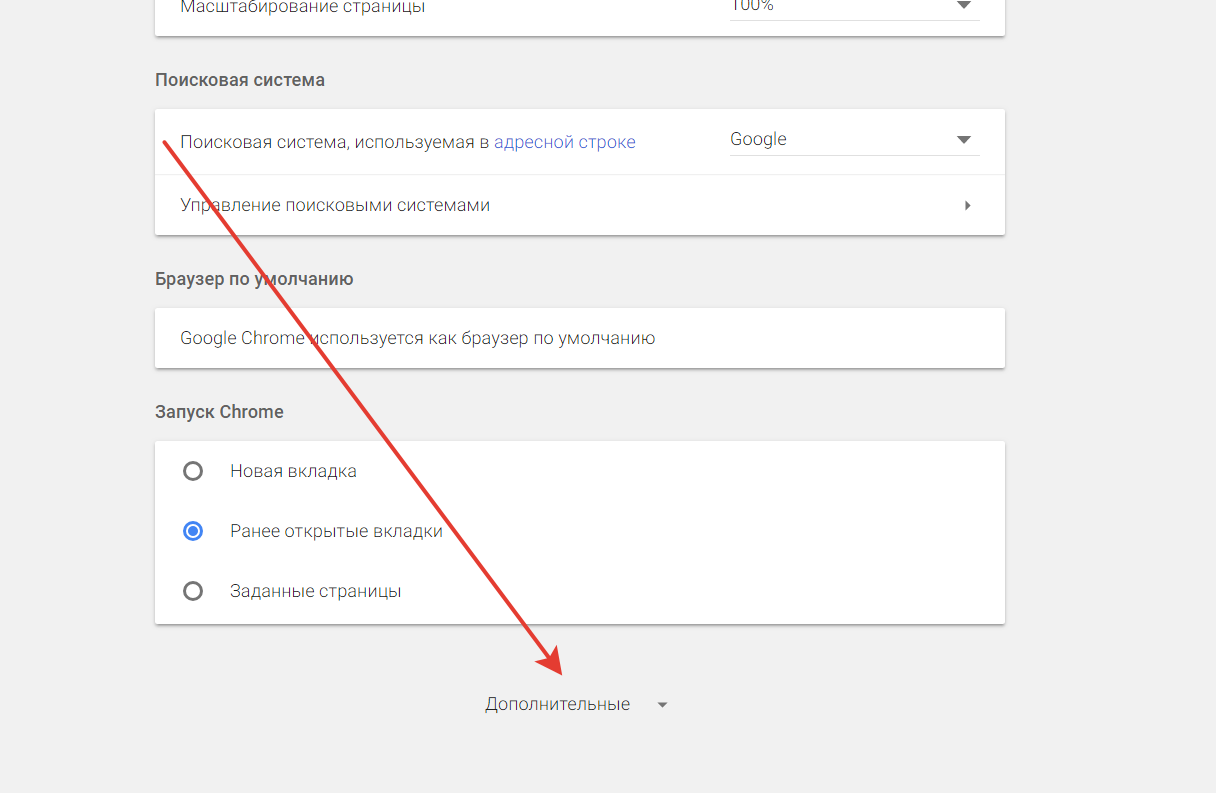The width and height of the screenshot is (1216, 793).
Task: Select the "Ранее открытые вкладки" radio option
Action: pos(193,531)
